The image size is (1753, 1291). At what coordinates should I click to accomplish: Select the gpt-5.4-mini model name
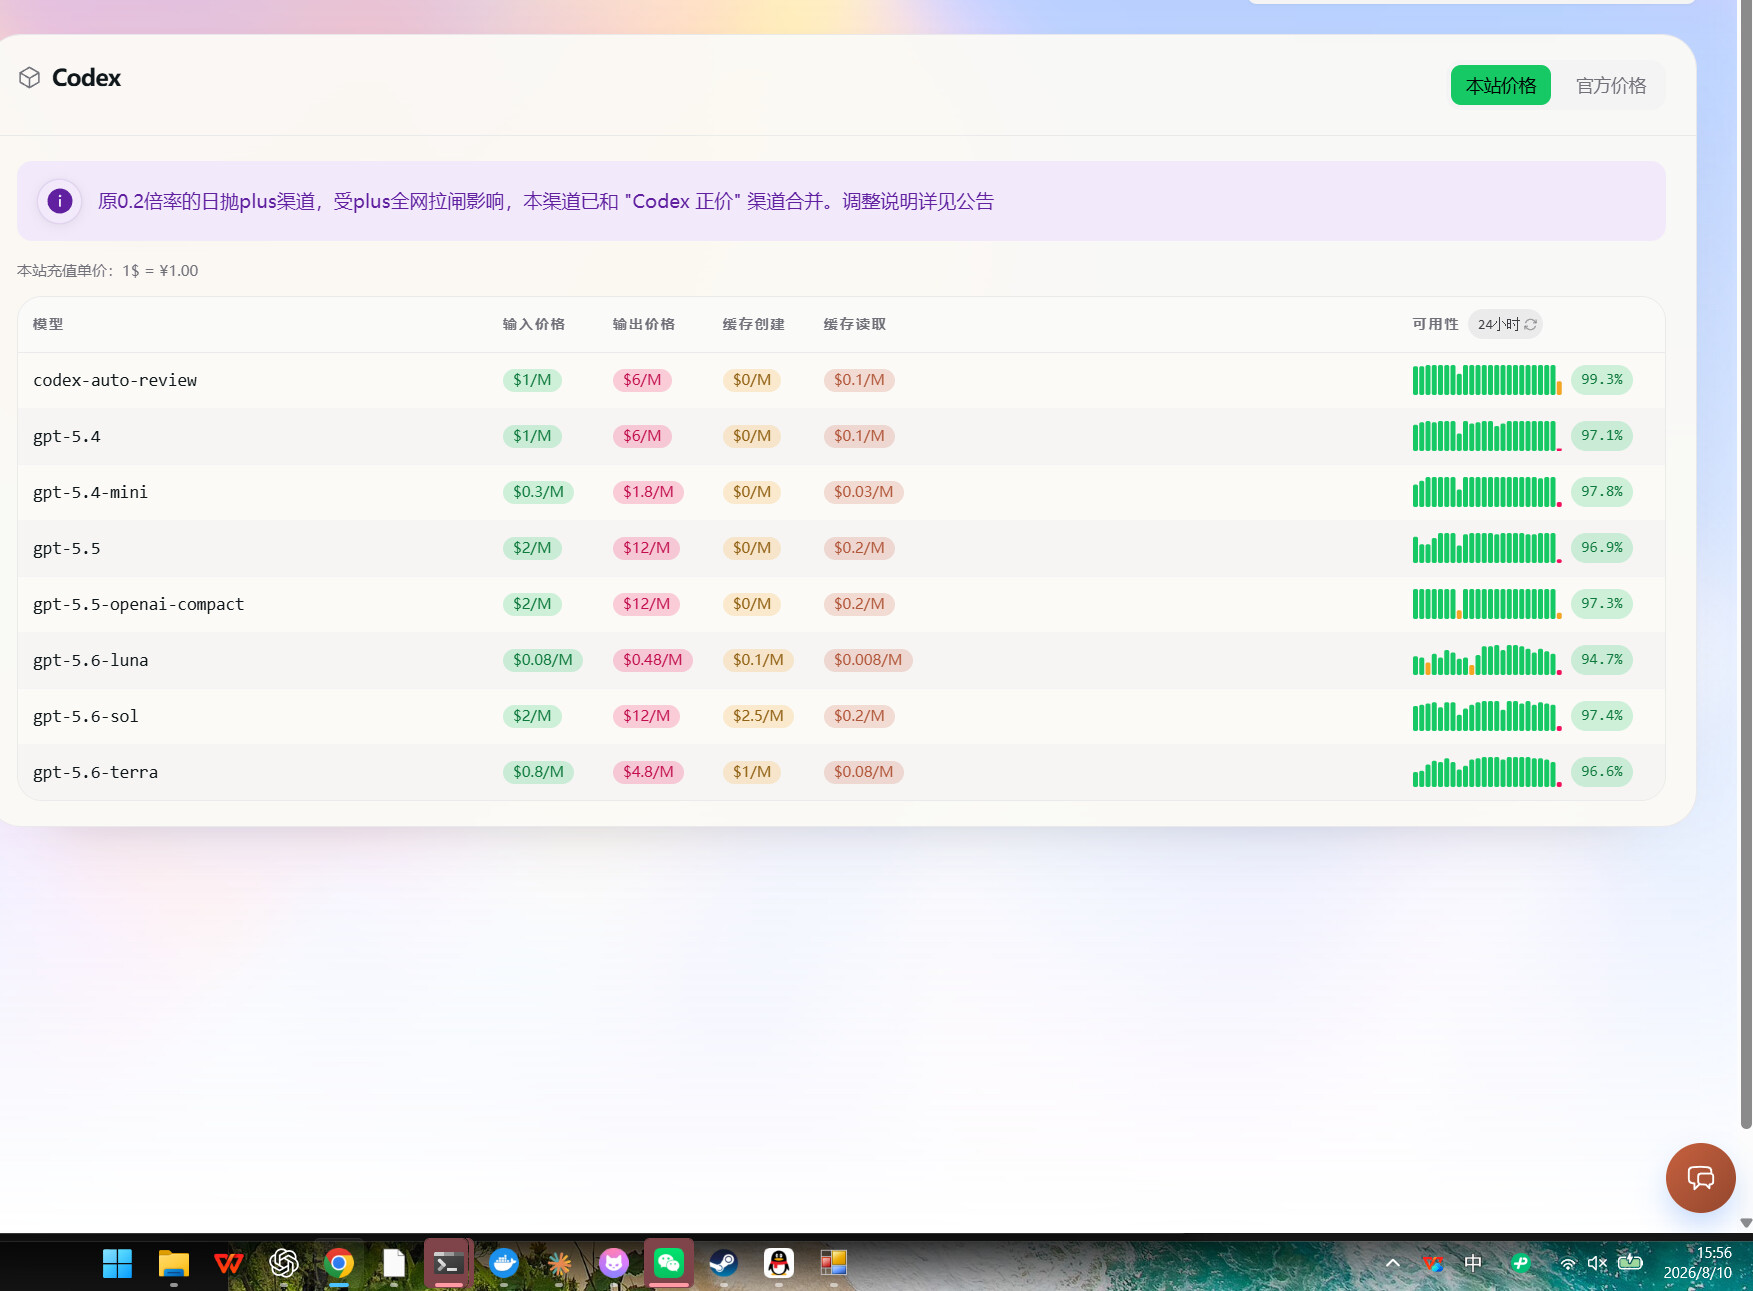(x=91, y=492)
